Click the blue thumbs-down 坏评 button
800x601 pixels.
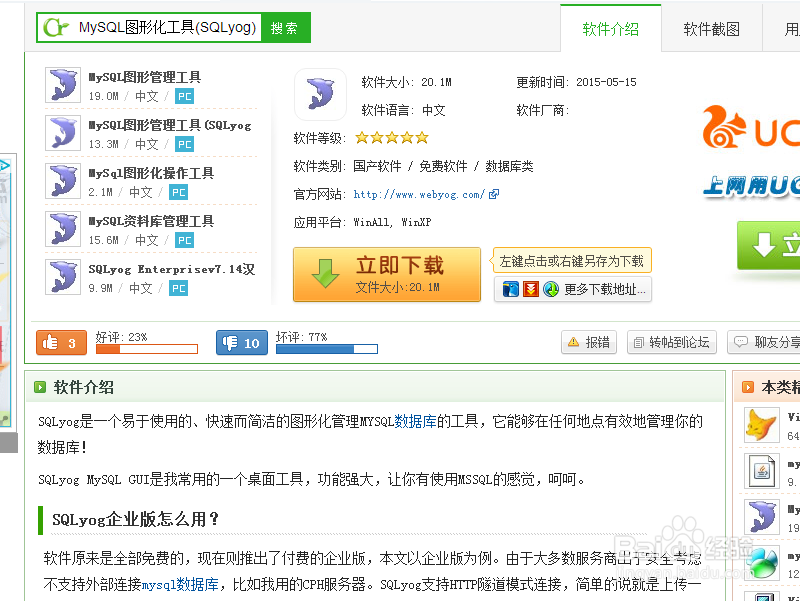pyautogui.click(x=242, y=342)
